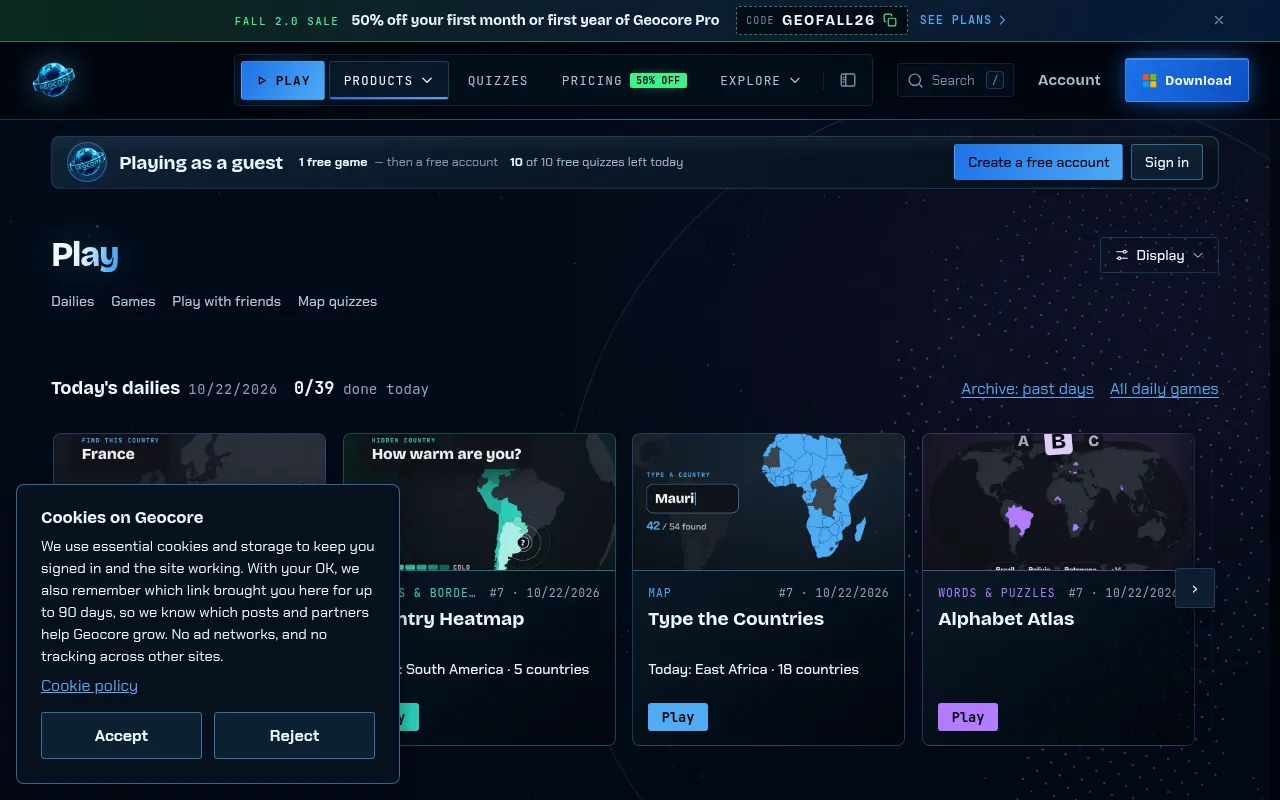1280x800 pixels.
Task: Click the Windows logo on Download button
Action: [x=1150, y=80]
